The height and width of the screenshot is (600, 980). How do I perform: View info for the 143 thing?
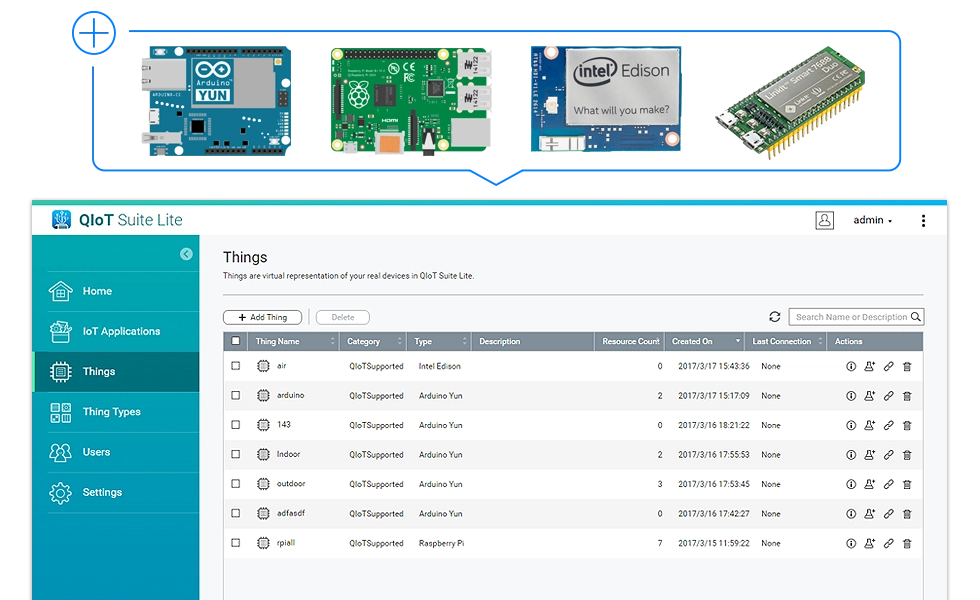click(x=851, y=425)
